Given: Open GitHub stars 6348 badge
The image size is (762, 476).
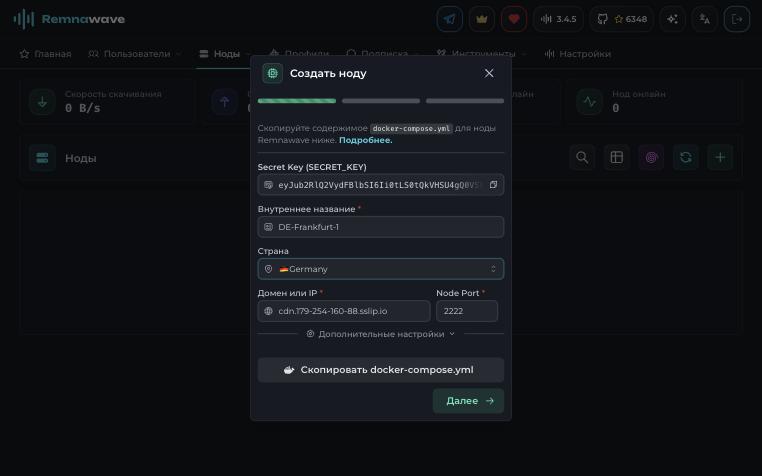Looking at the screenshot, I should [622, 19].
